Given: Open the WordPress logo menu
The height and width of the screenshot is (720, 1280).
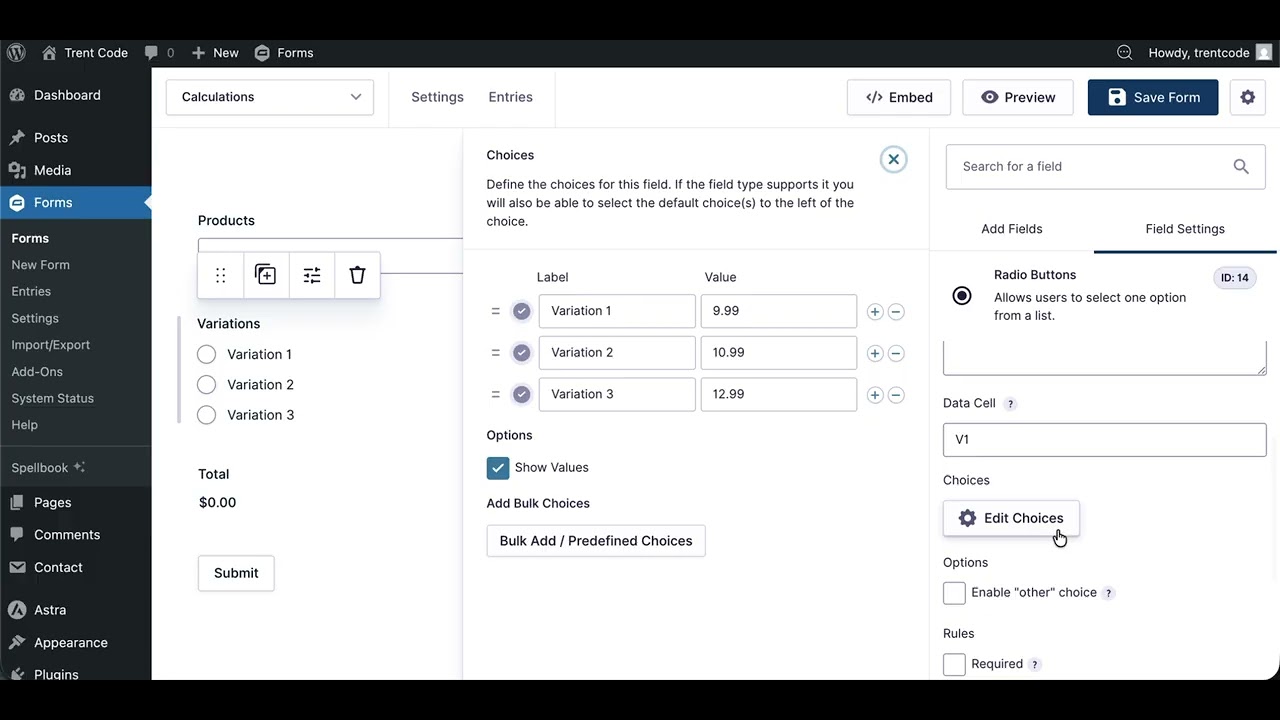Looking at the screenshot, I should pos(16,53).
